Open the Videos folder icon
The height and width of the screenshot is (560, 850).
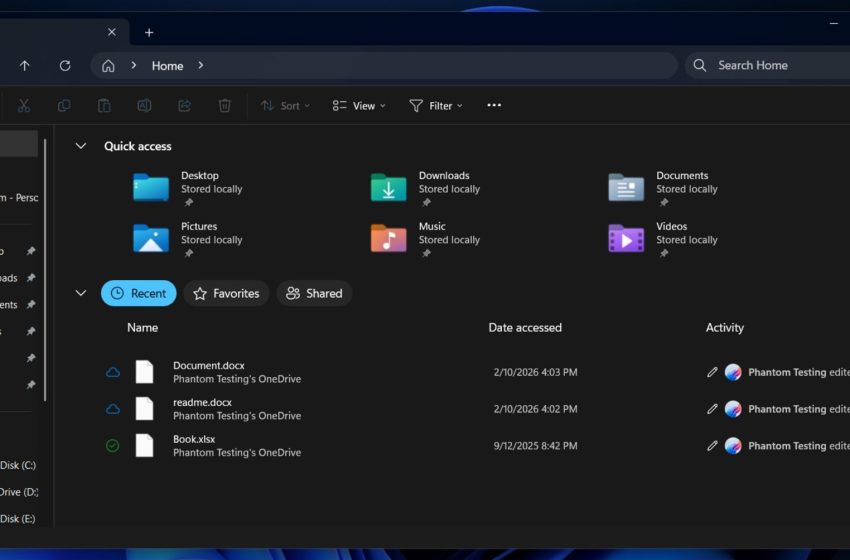pos(626,238)
